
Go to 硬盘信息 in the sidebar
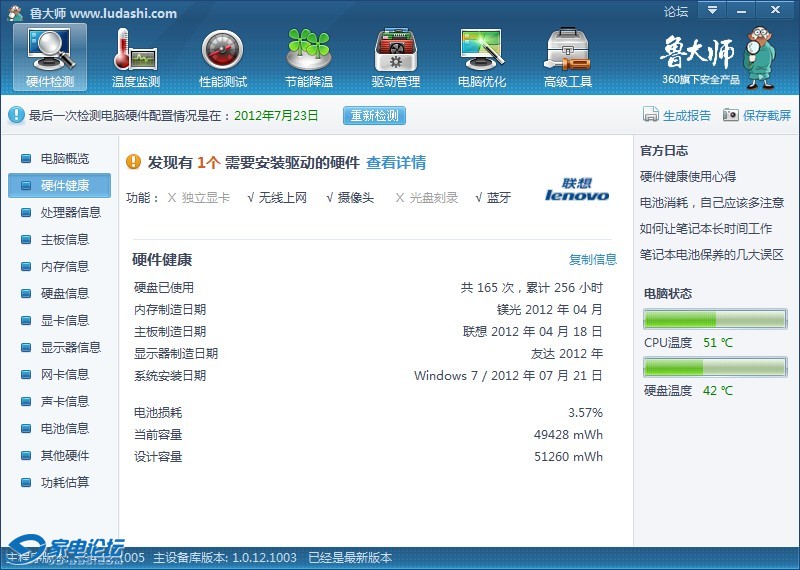[64, 293]
